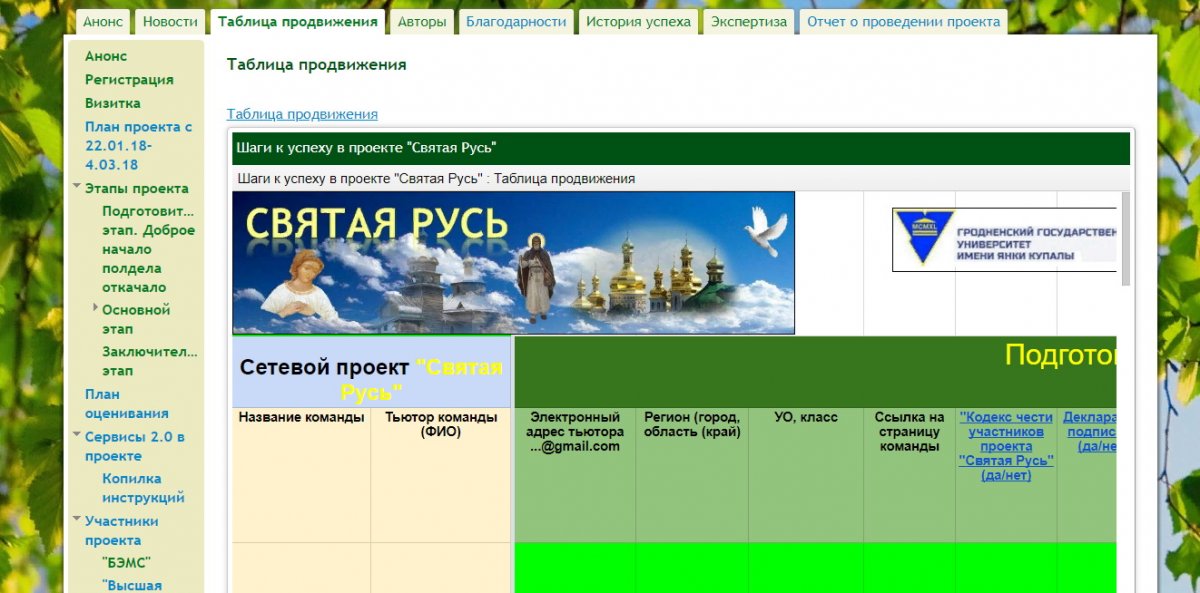This screenshot has width=1200, height=593.
Task: Open План оценивания sidebar link
Action: point(126,404)
